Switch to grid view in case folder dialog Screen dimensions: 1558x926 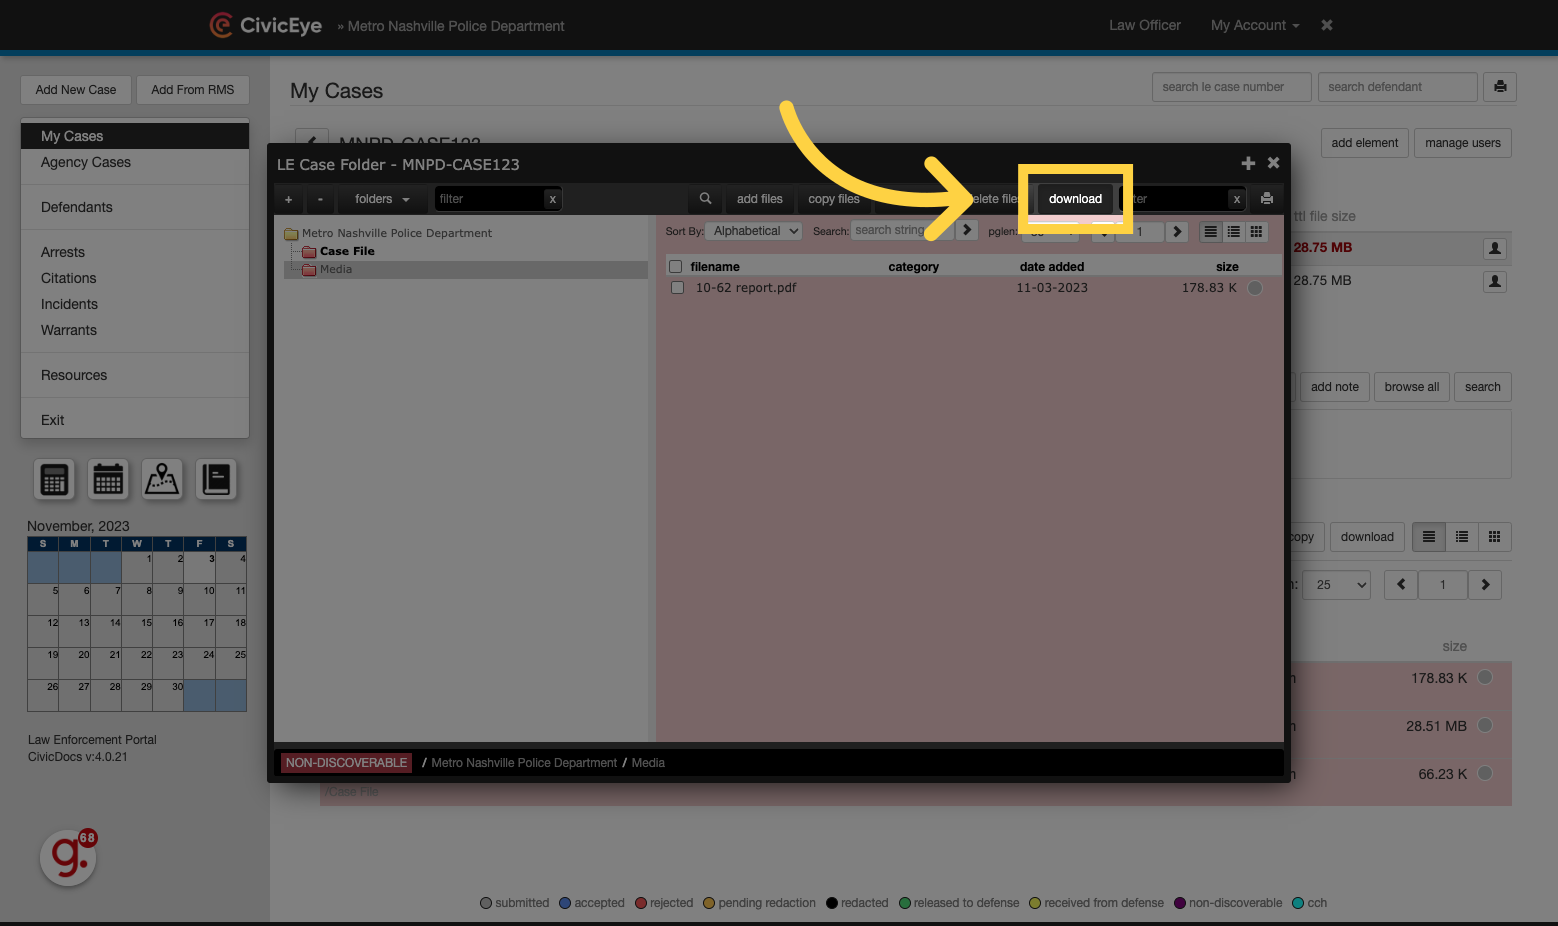(1257, 232)
